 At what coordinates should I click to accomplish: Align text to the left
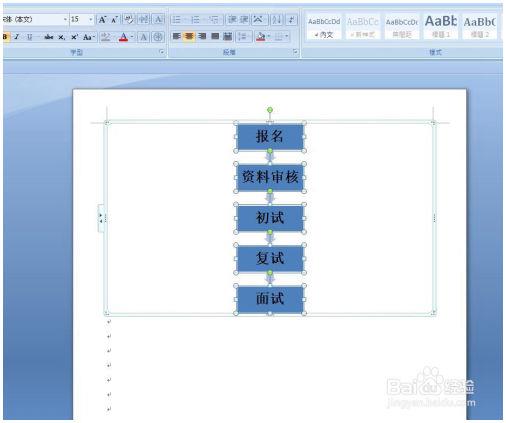[176, 36]
